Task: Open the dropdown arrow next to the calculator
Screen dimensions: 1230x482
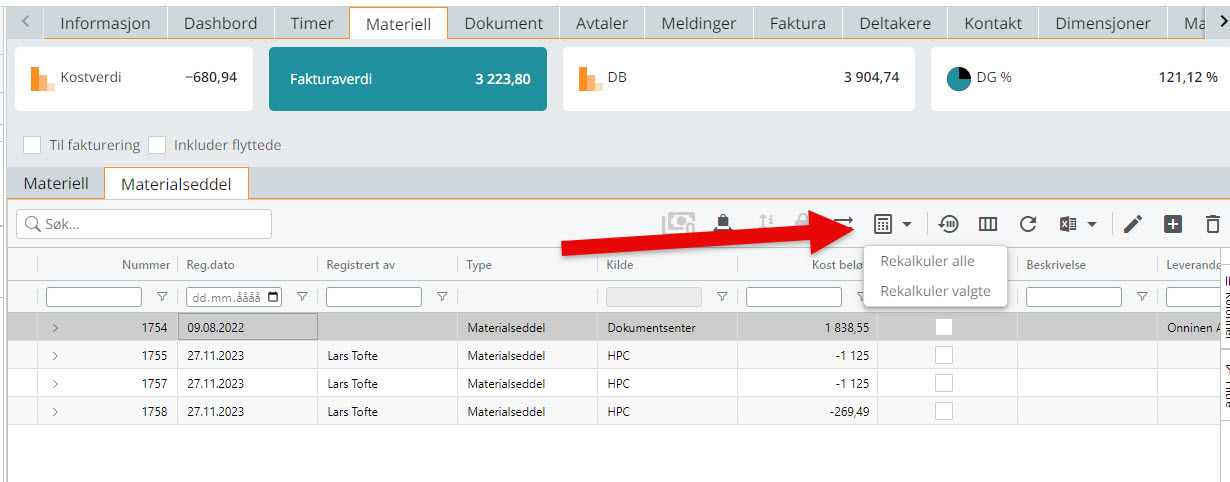Action: click(907, 224)
